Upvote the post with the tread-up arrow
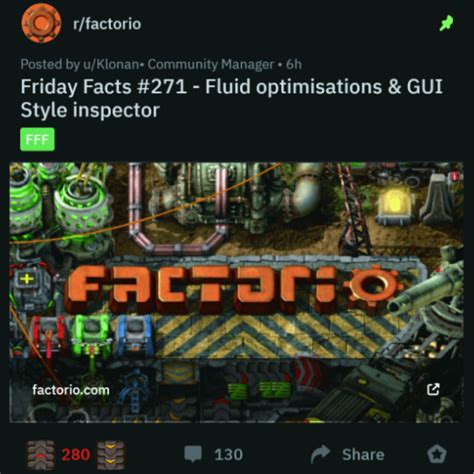474x474 pixels. (x=41, y=455)
